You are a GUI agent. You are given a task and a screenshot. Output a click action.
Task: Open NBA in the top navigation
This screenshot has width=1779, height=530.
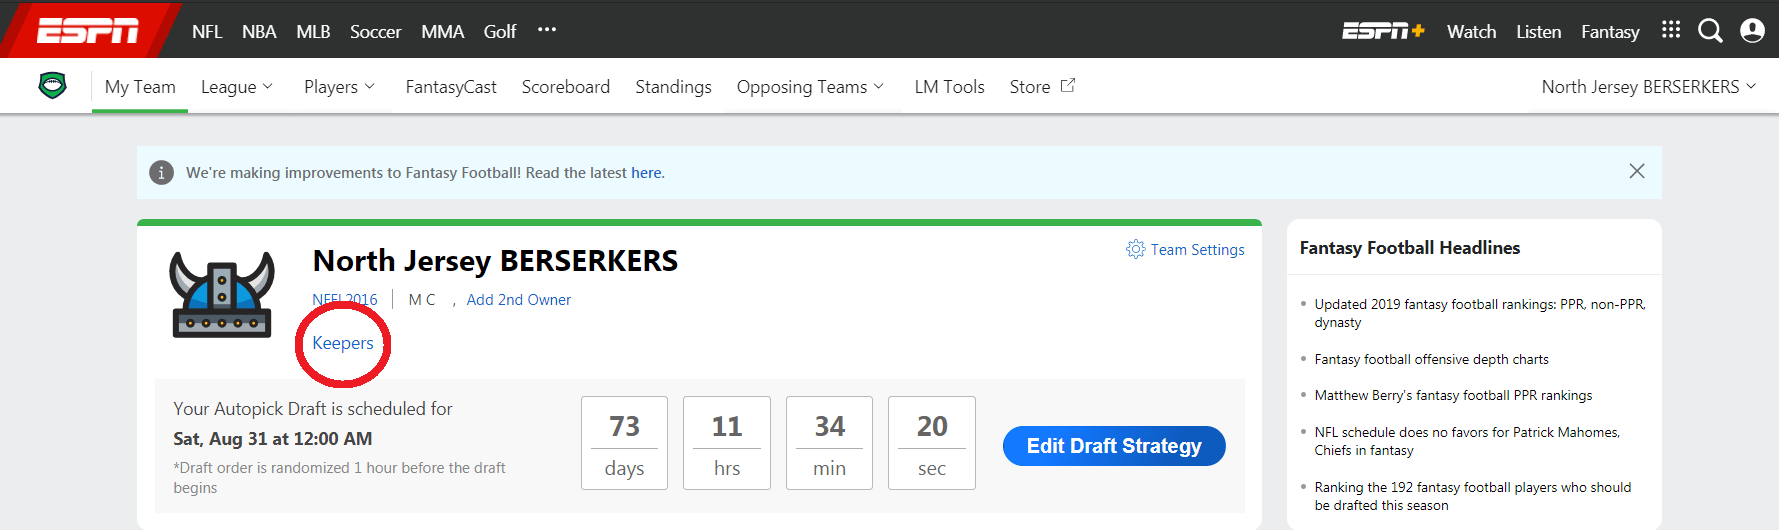(259, 32)
